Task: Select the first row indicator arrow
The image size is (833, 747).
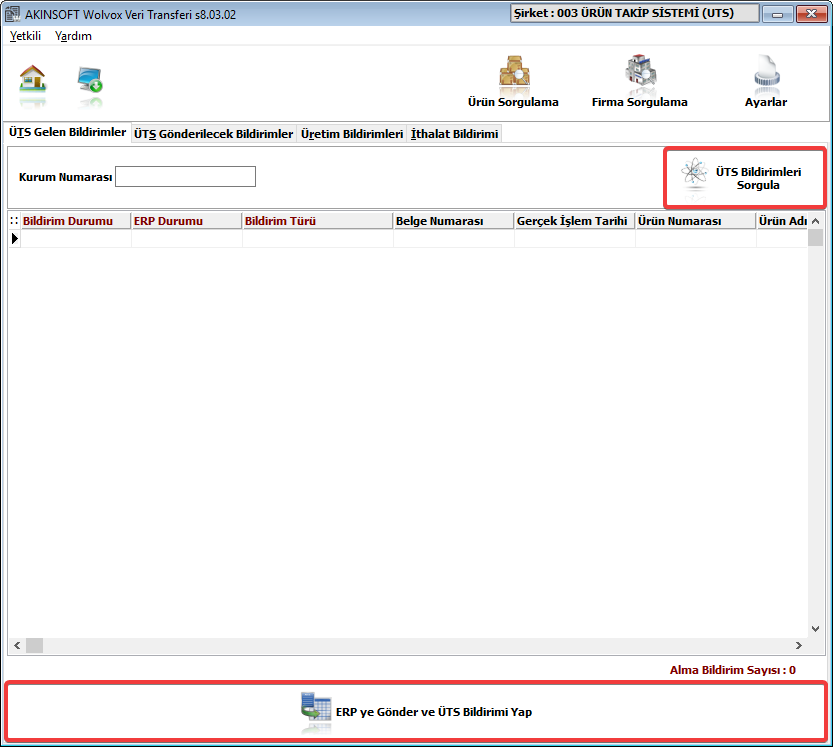Action: click(x=14, y=239)
